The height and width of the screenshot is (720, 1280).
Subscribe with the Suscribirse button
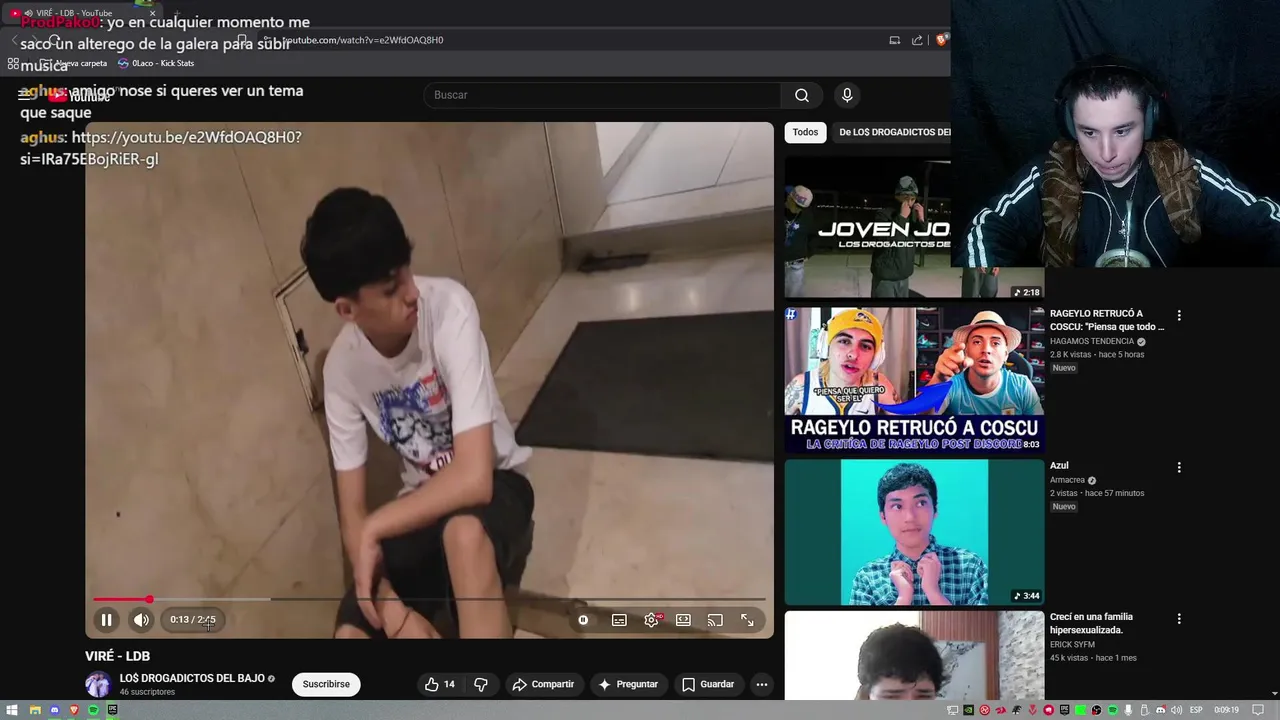(326, 684)
